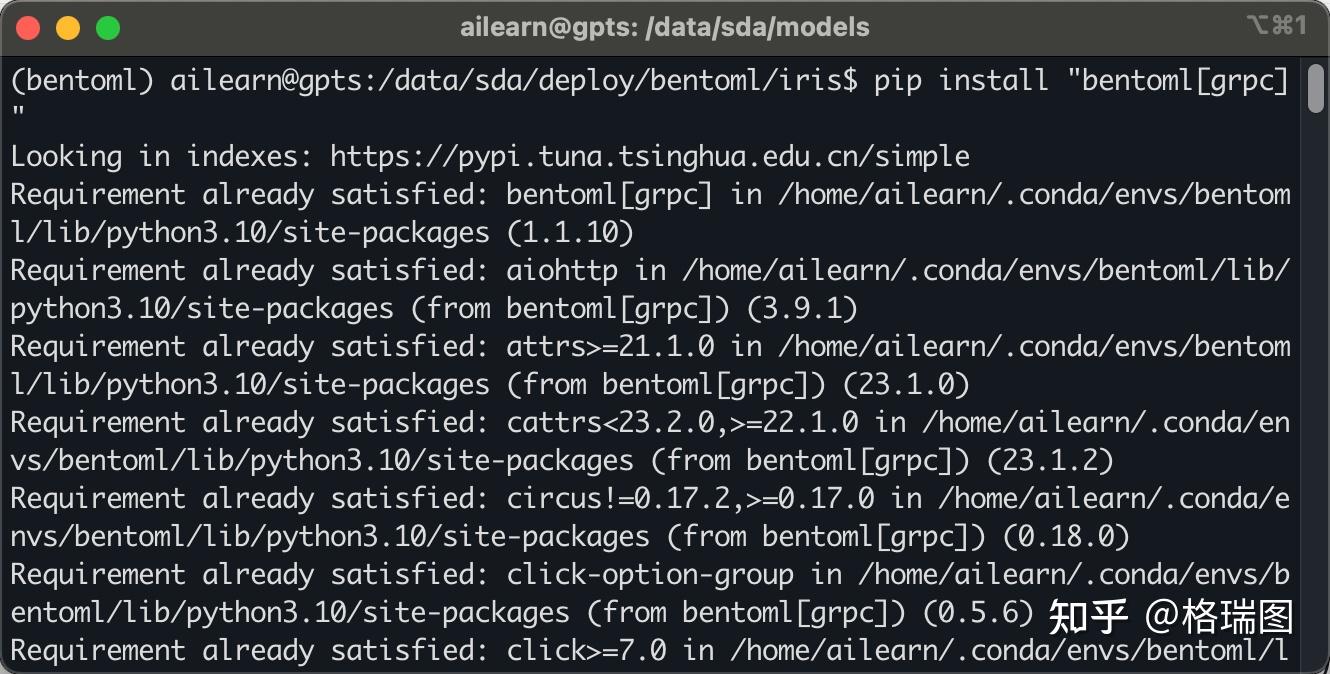The width and height of the screenshot is (1330, 674).
Task: Click the green zoom window button
Action: [108, 28]
